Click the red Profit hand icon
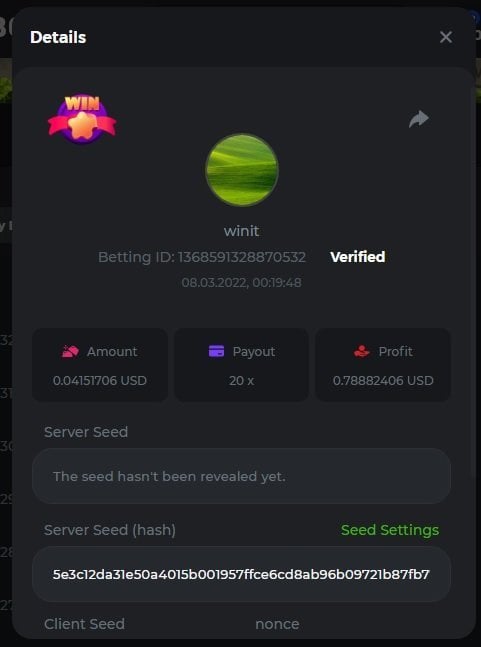481x647 pixels. 362,351
